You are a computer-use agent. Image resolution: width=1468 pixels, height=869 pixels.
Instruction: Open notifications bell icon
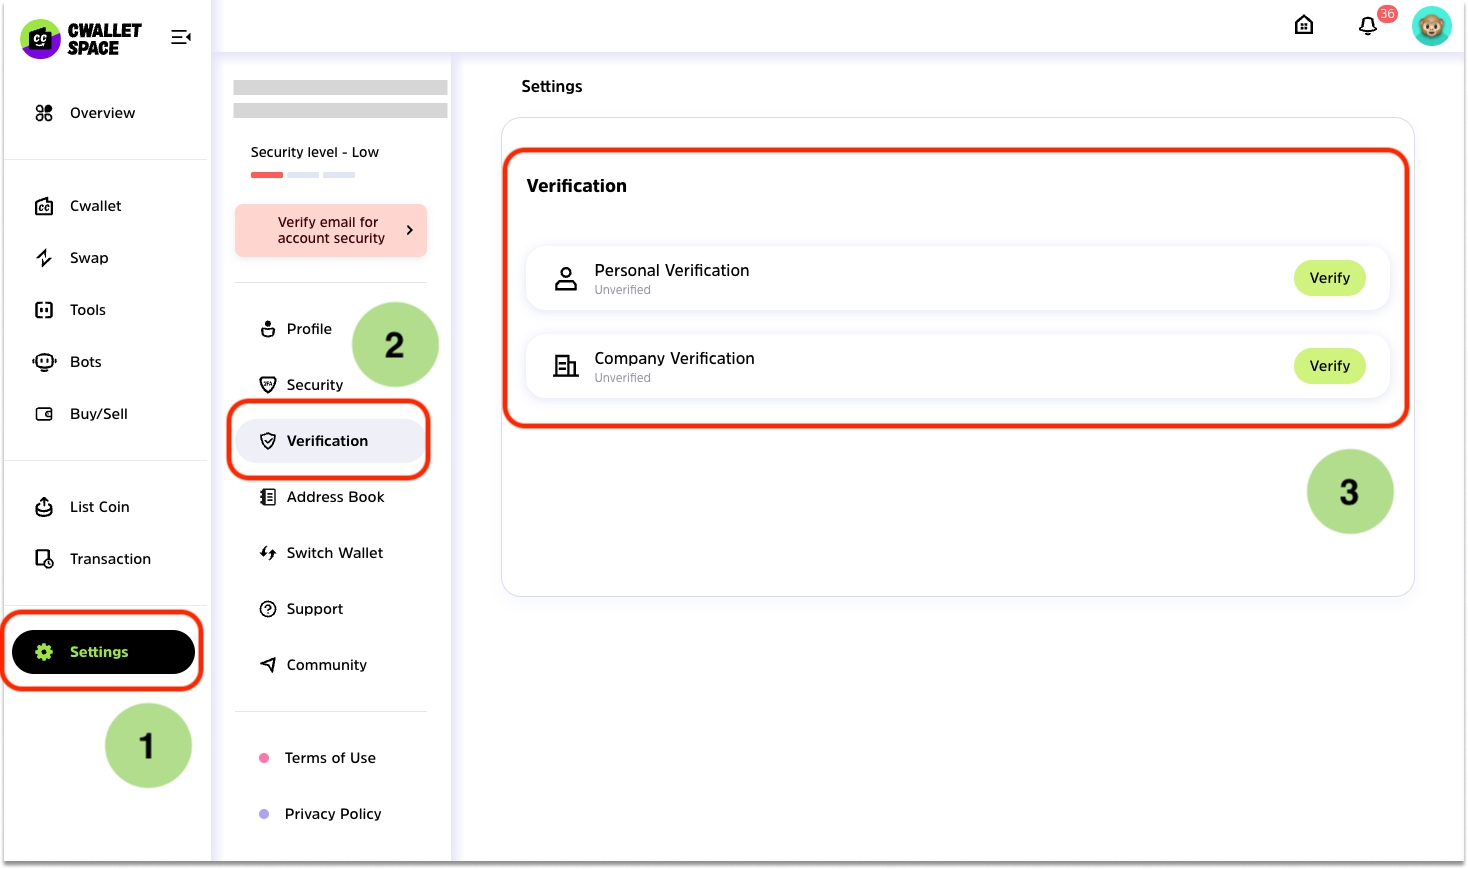click(x=1368, y=26)
